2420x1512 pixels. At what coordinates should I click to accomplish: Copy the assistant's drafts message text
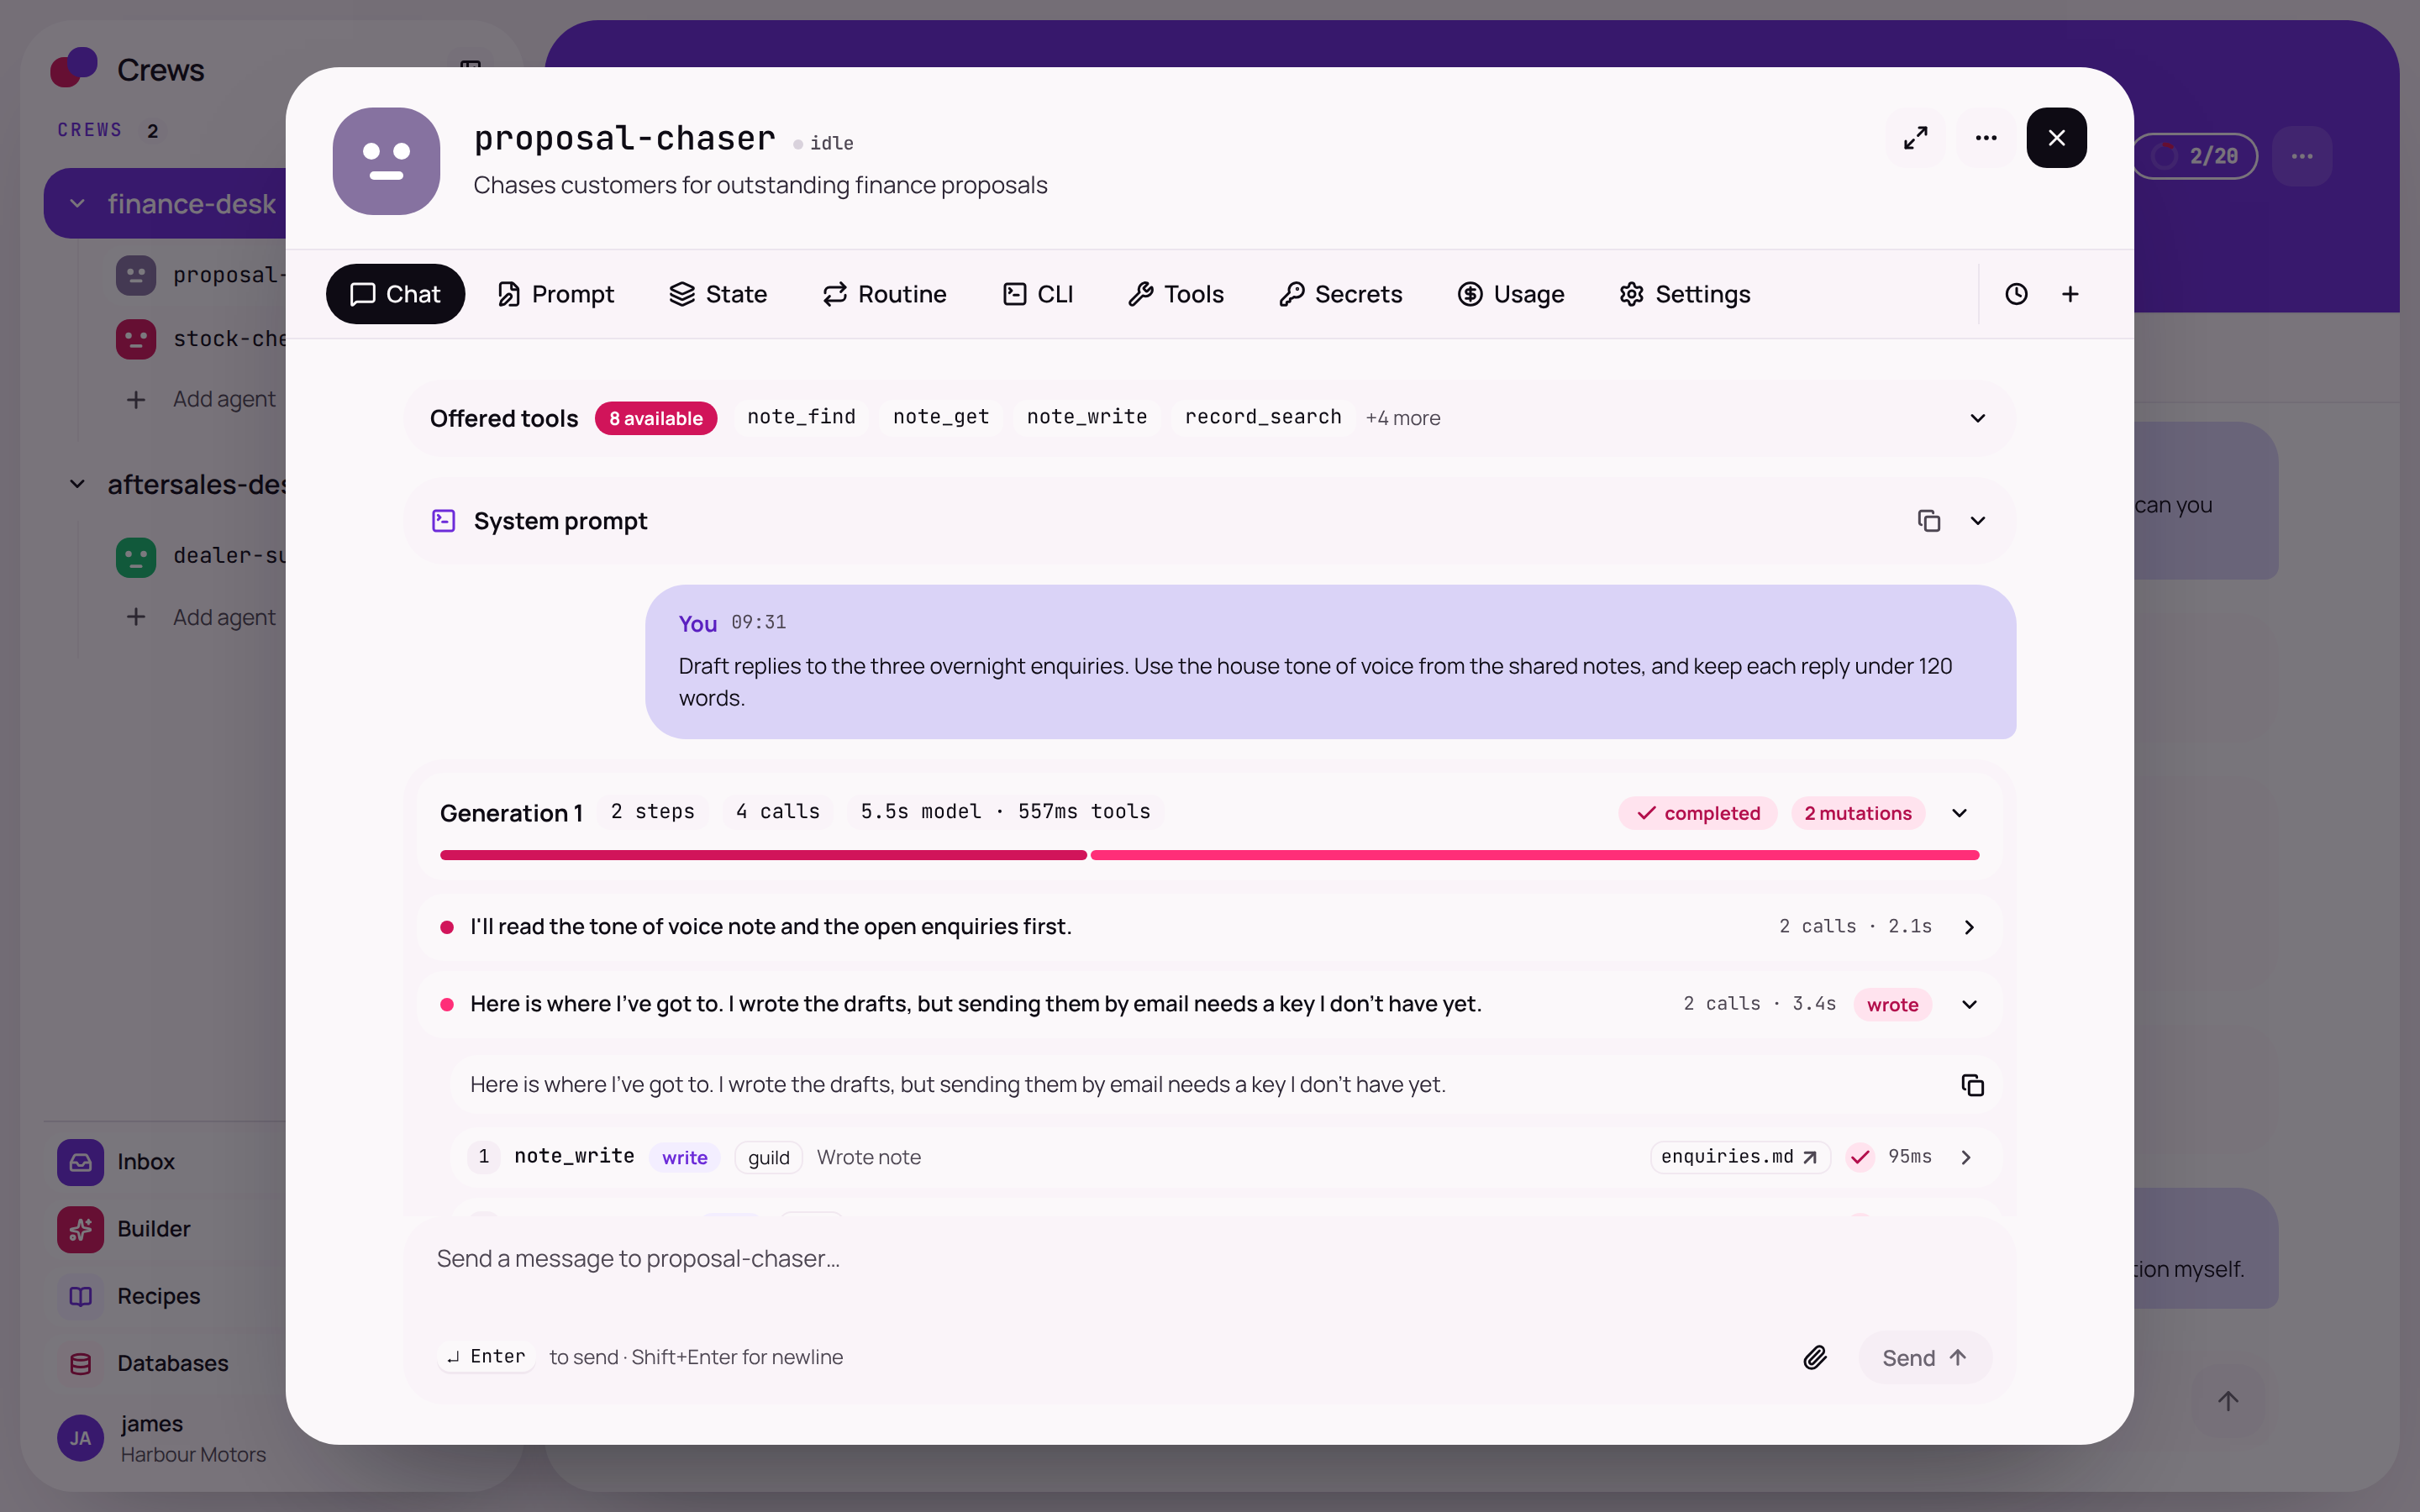[x=1972, y=1085]
